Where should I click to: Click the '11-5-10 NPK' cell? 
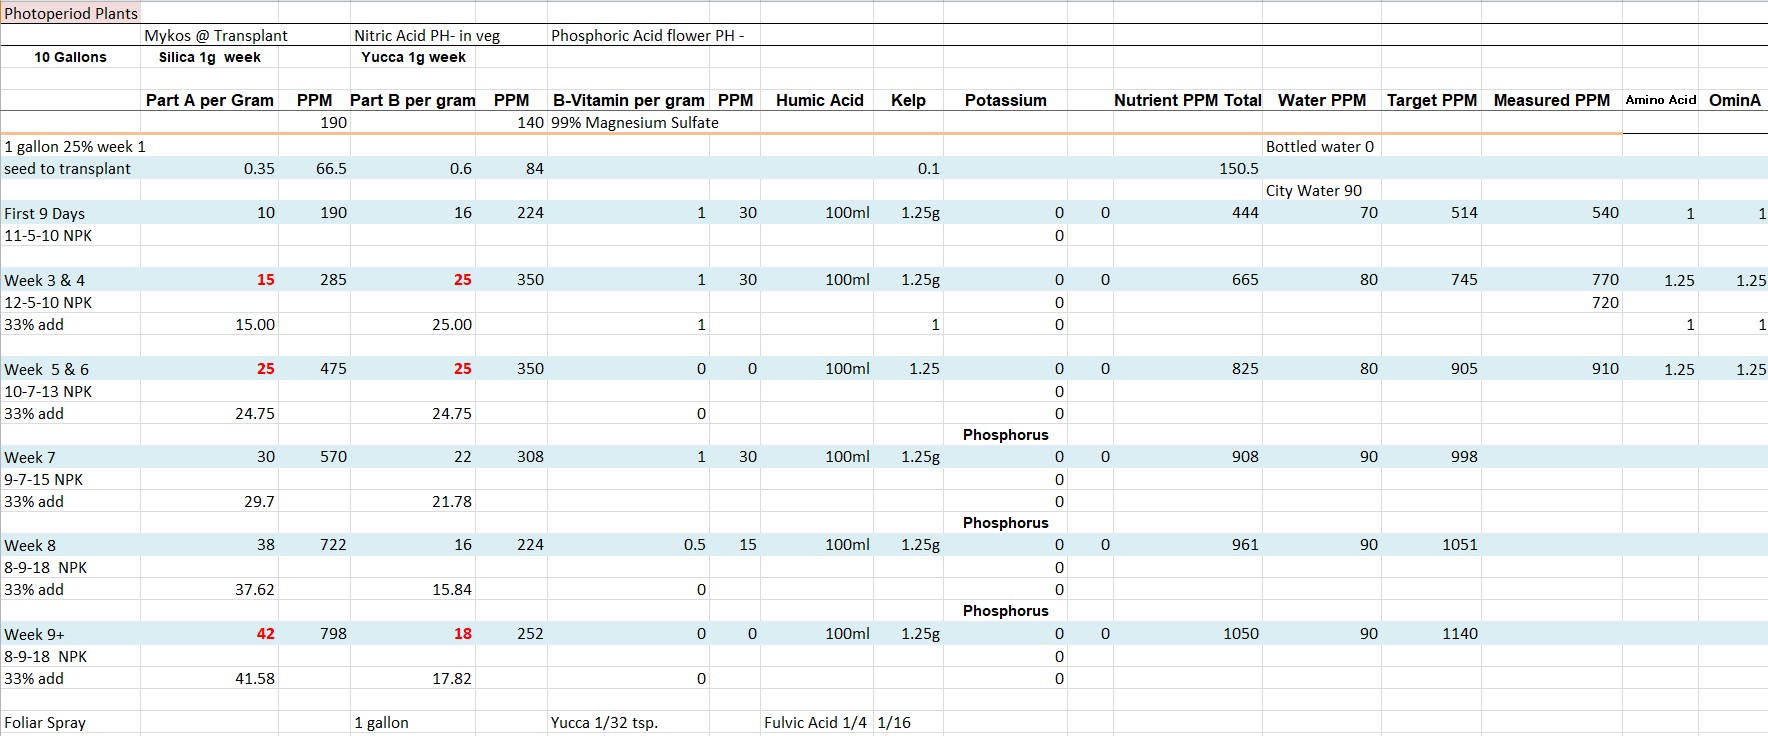point(48,236)
